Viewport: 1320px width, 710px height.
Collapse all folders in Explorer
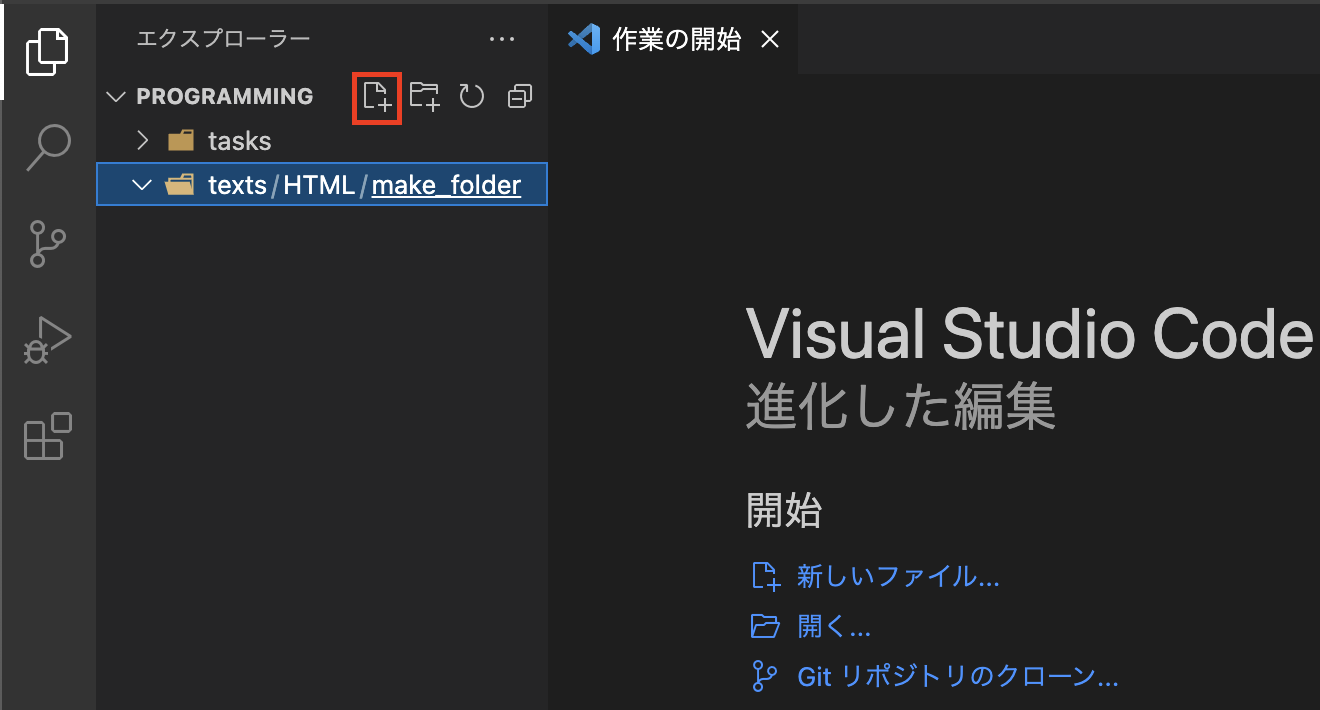tap(519, 96)
